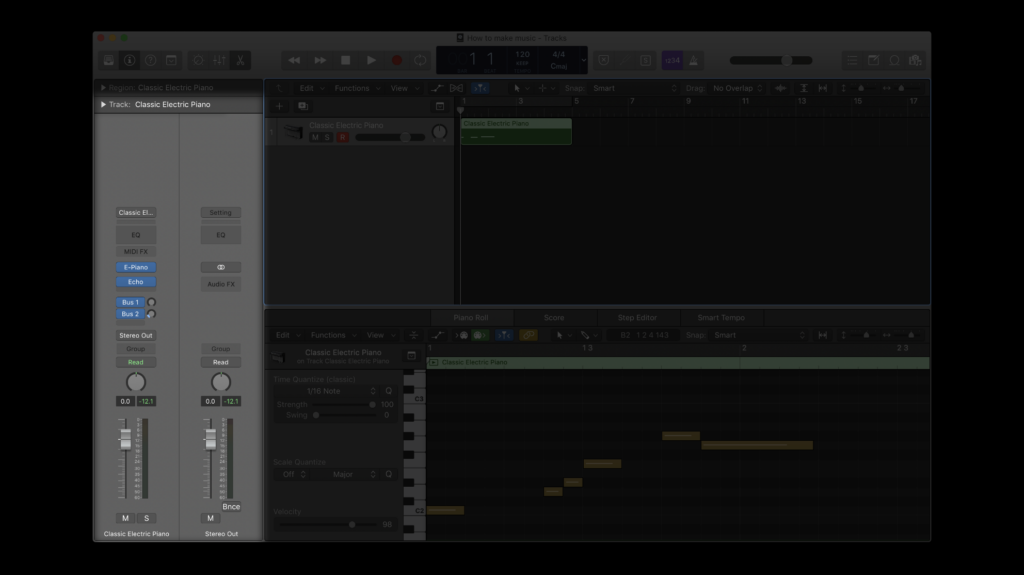Screen dimensions: 1024x575
Task: Select the green Classic Electric Piano region
Action: click(516, 131)
